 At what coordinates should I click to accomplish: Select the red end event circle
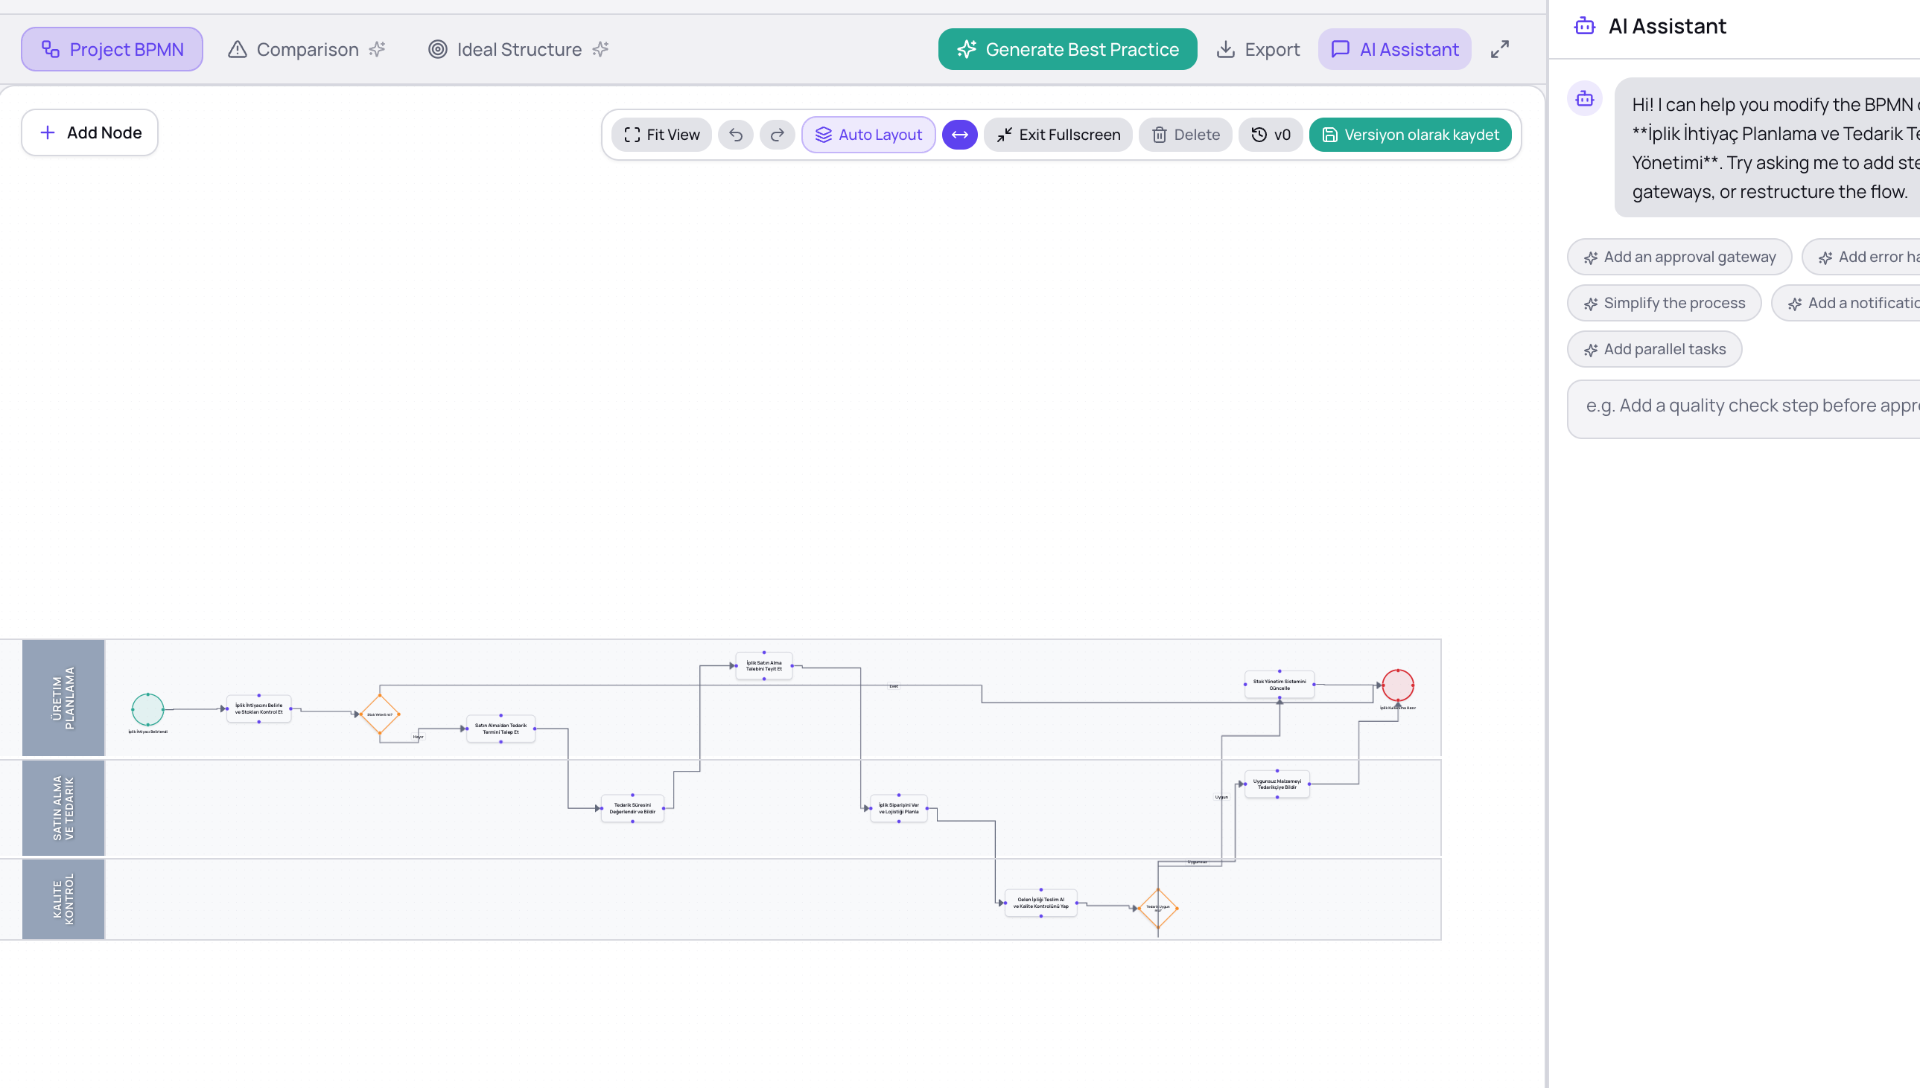[1398, 685]
